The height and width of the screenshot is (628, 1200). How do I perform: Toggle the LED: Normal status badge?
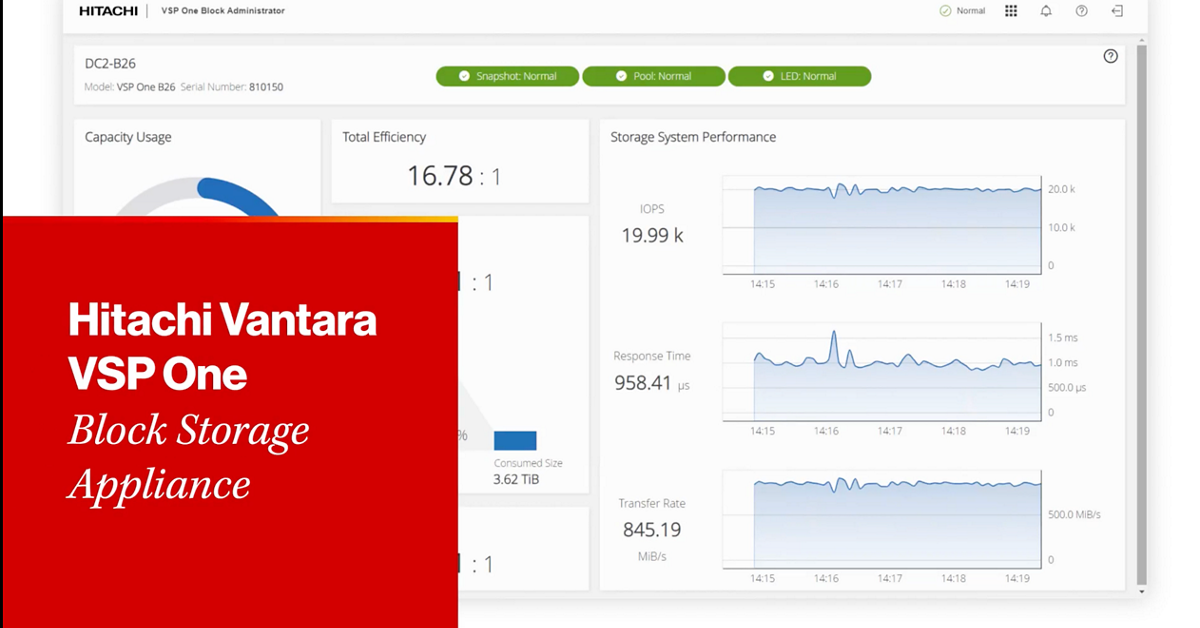[800, 76]
